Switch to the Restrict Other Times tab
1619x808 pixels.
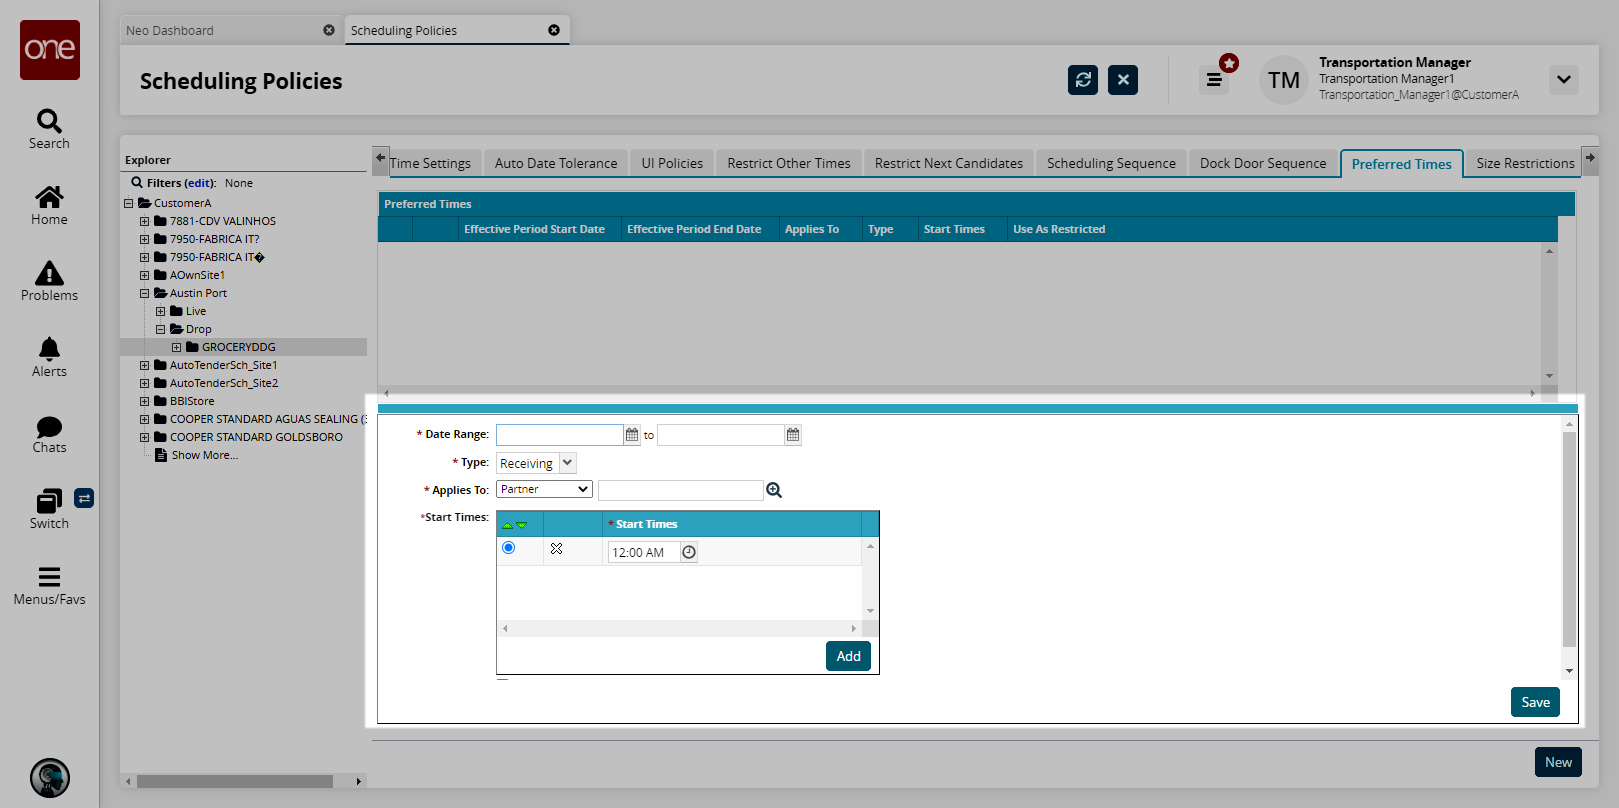coord(788,163)
